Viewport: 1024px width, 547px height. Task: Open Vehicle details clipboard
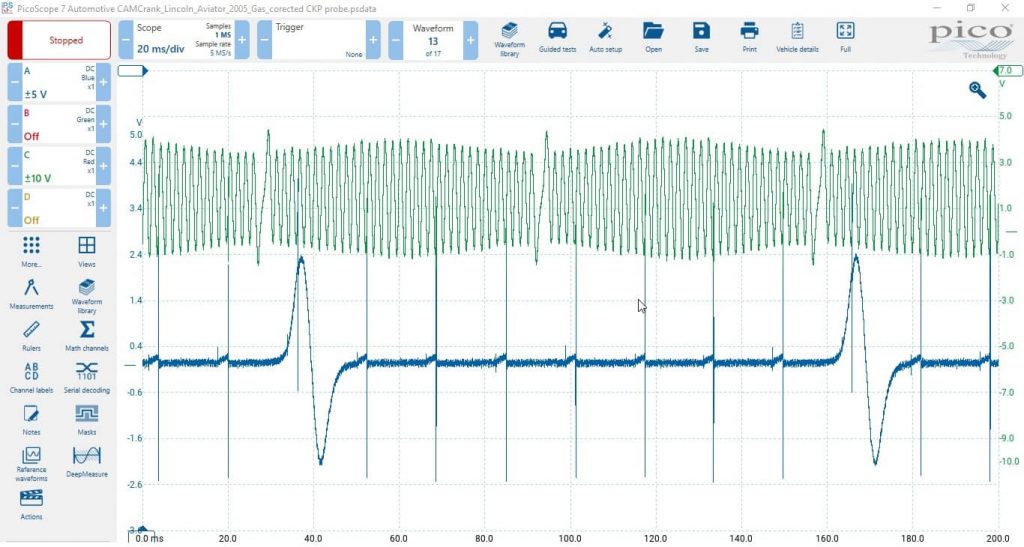(x=797, y=38)
